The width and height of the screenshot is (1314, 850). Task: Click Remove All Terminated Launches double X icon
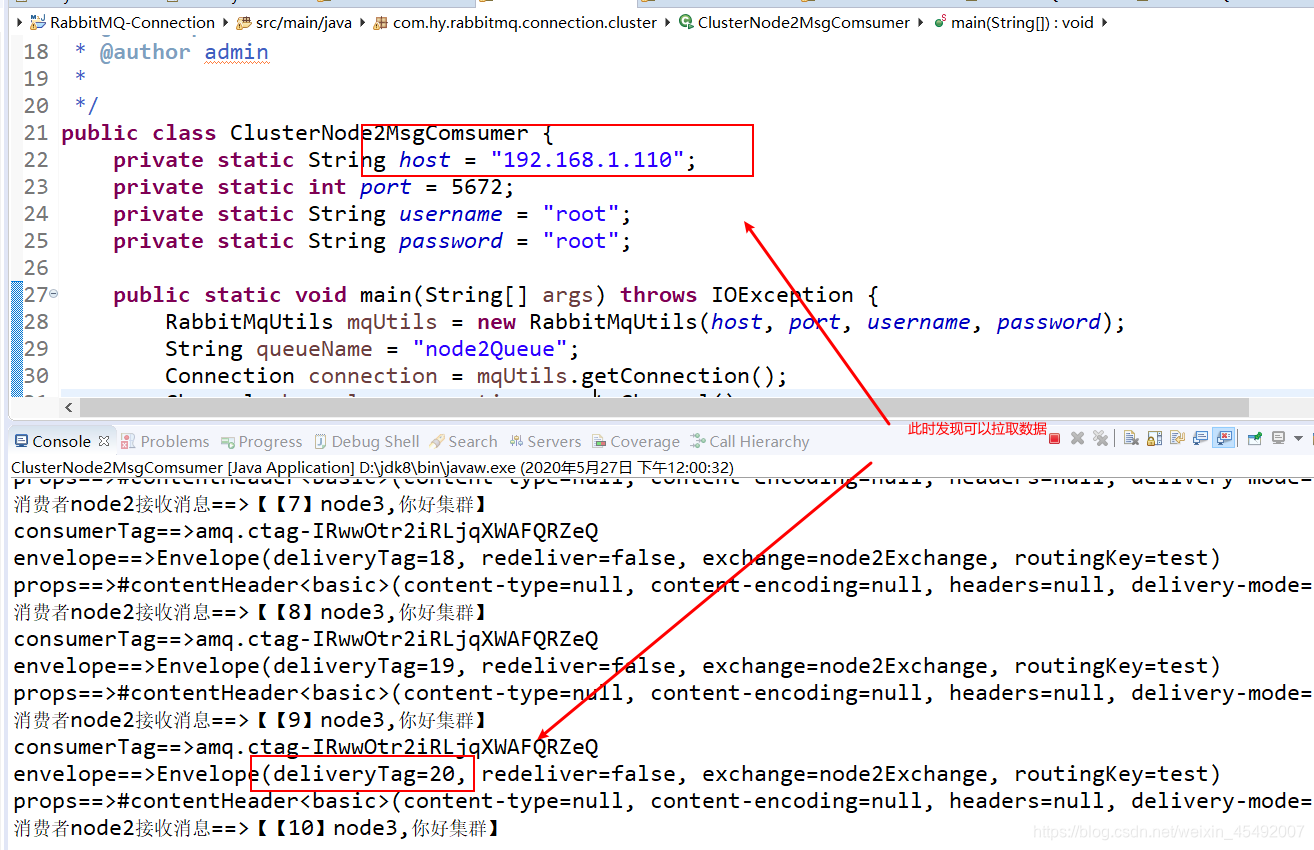(x=1100, y=438)
